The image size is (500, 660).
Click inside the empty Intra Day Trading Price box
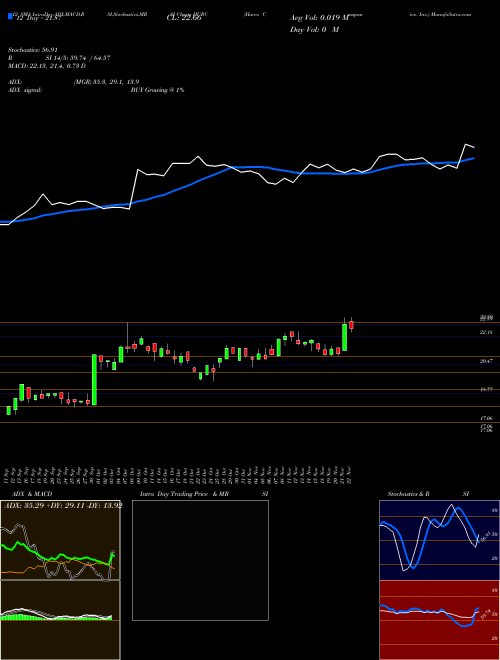(x=200, y=560)
